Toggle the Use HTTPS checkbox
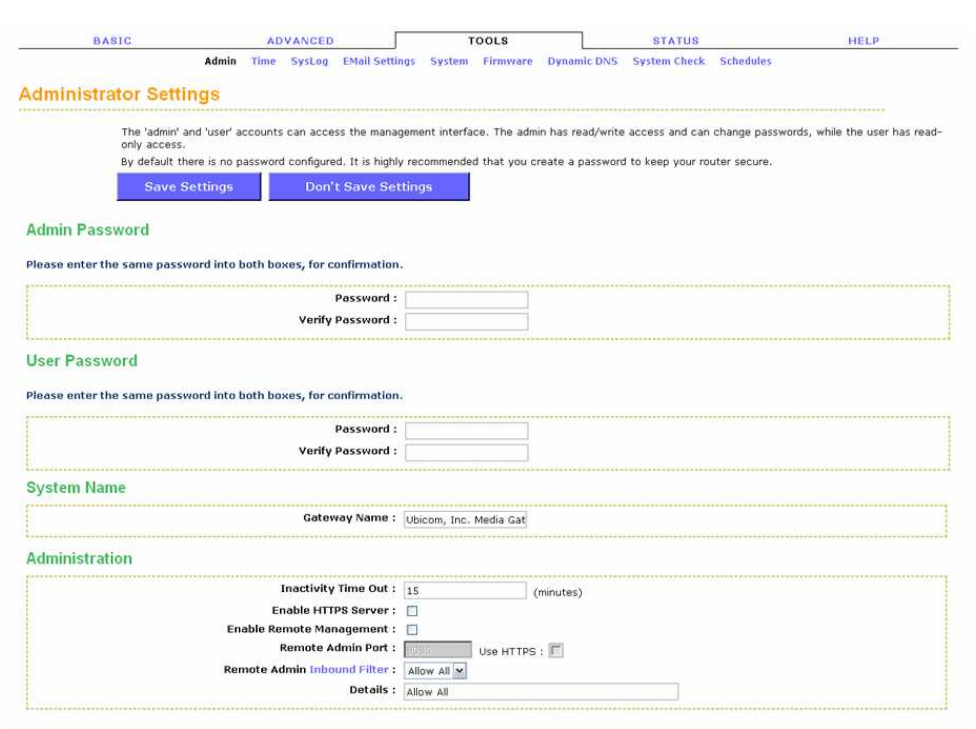976x729 pixels. pos(556,651)
